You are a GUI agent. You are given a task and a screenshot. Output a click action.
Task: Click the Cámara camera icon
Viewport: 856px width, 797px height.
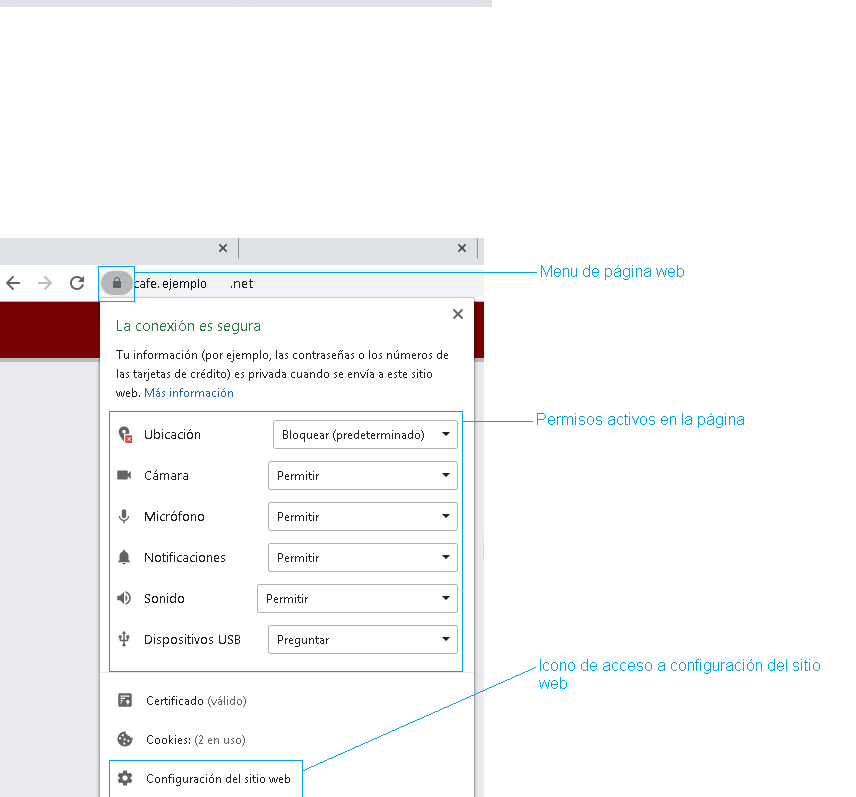[124, 475]
